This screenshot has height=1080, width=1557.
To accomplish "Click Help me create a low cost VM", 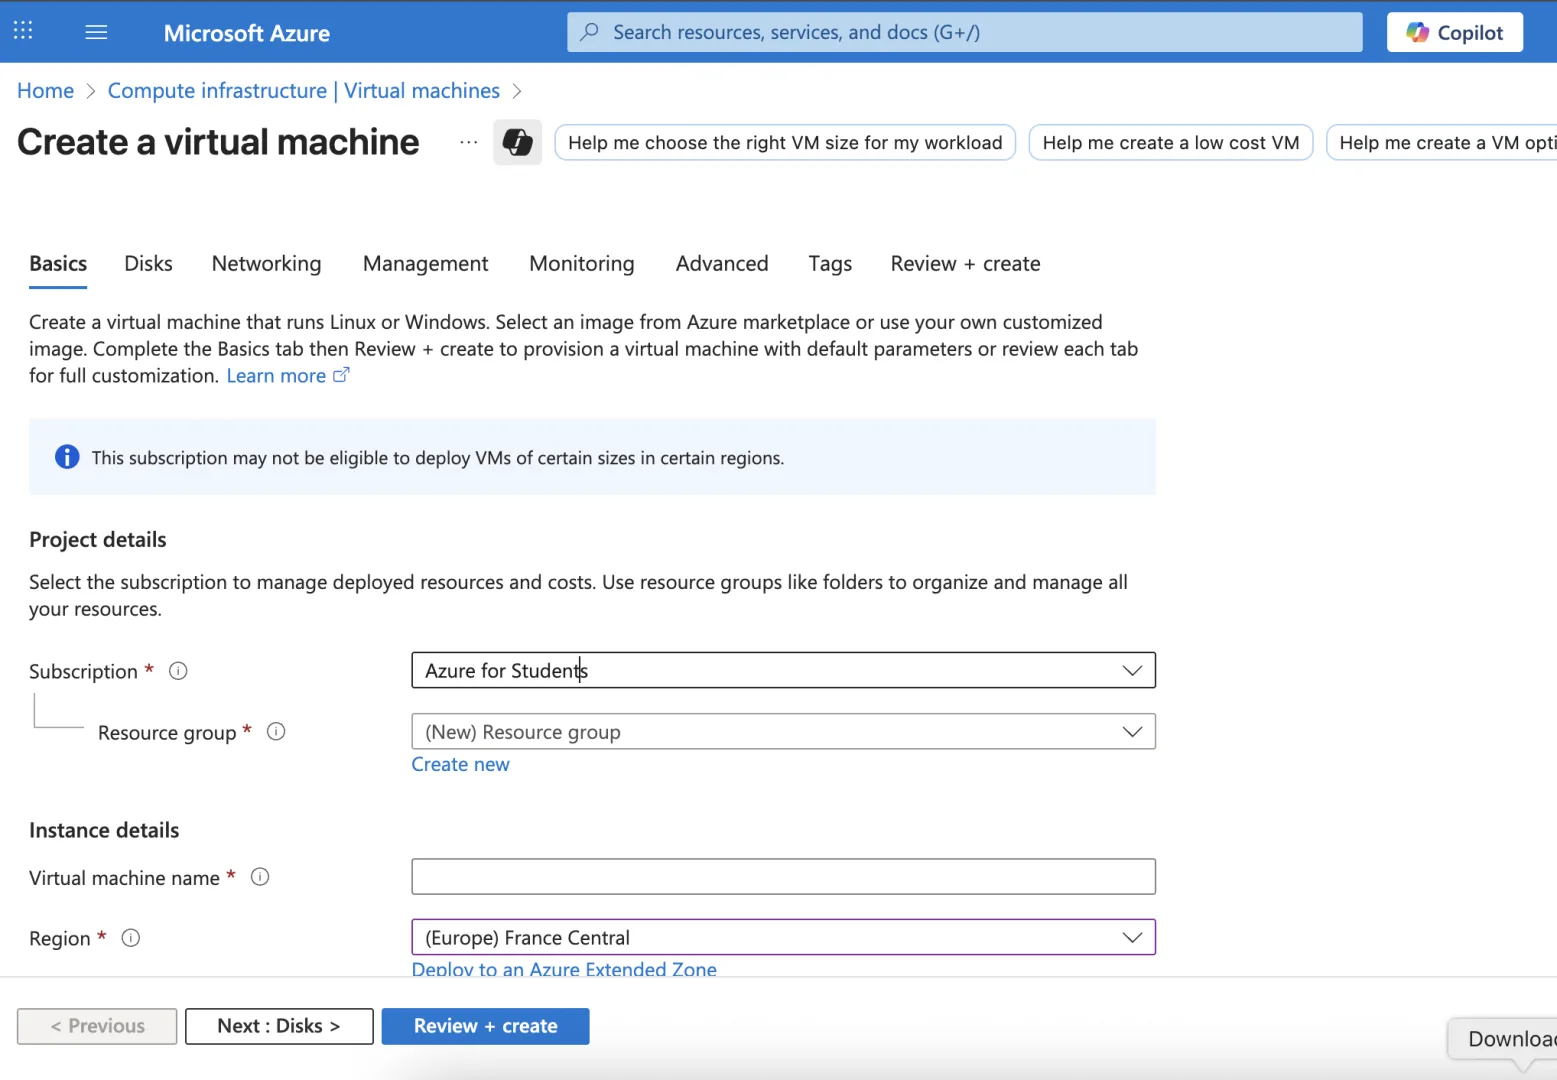I will click(1171, 142).
